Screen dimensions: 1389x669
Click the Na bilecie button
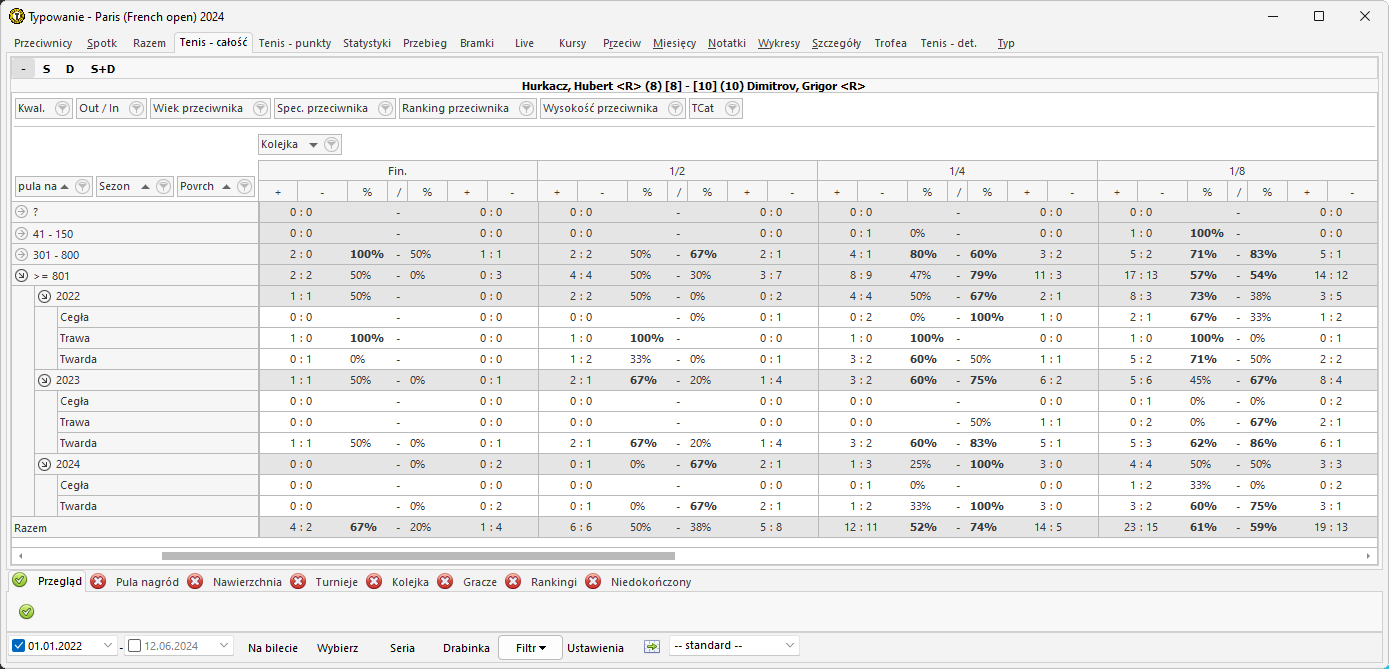click(x=273, y=648)
